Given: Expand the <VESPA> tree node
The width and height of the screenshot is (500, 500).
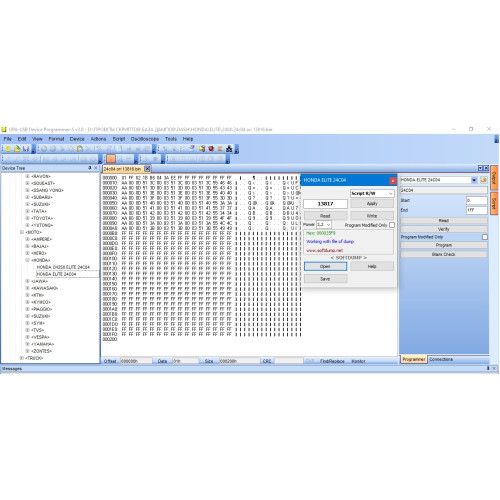Looking at the screenshot, I should pyautogui.click(x=27, y=337).
